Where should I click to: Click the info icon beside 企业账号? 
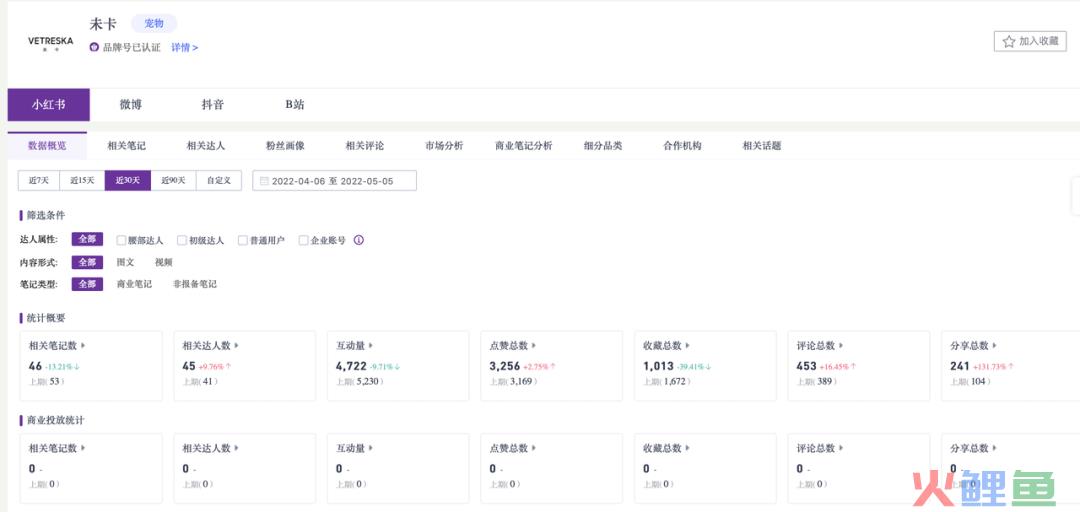(x=358, y=240)
